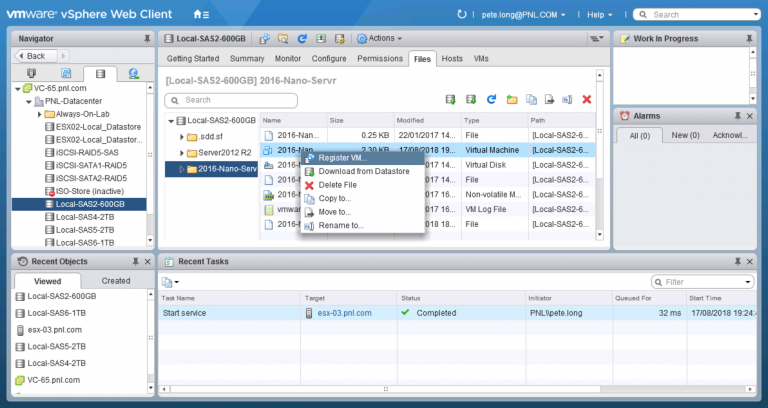Screen dimensions: 768x408
Task: Click the Manage Storage Providers icon in the title bar
Action: point(339,39)
